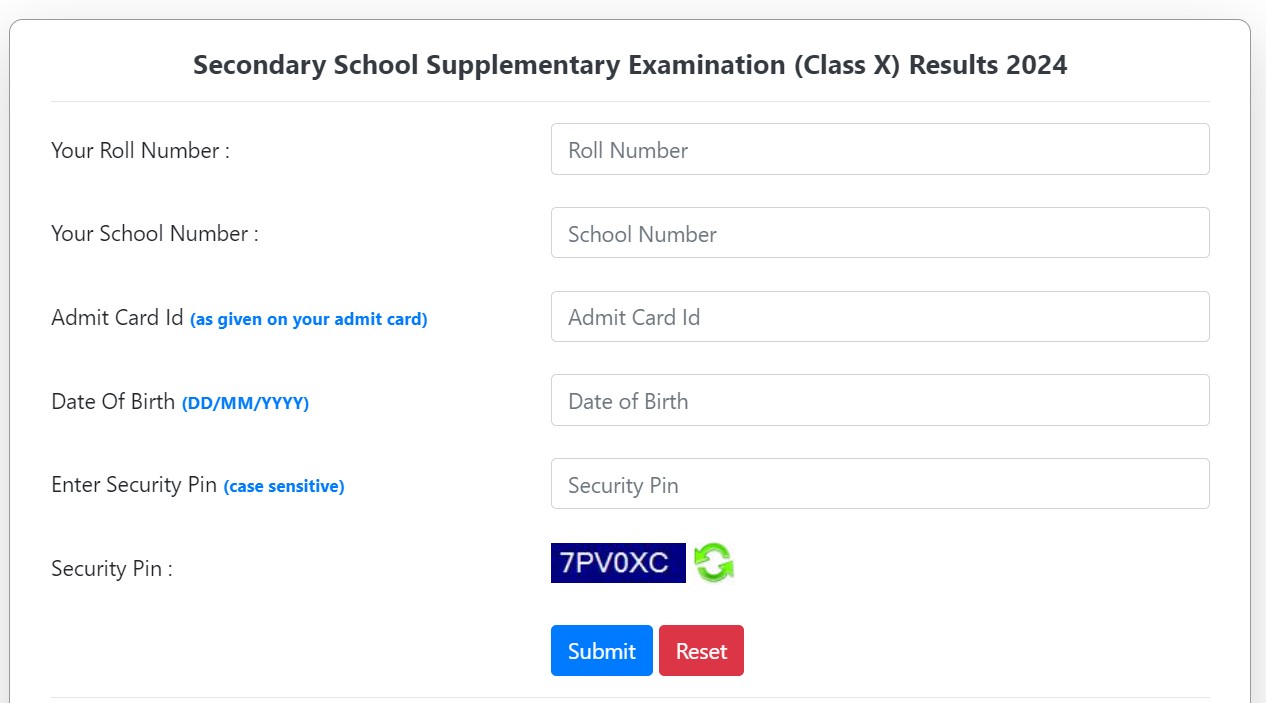
Task: Select the Admit Card Id field
Action: [x=880, y=317]
